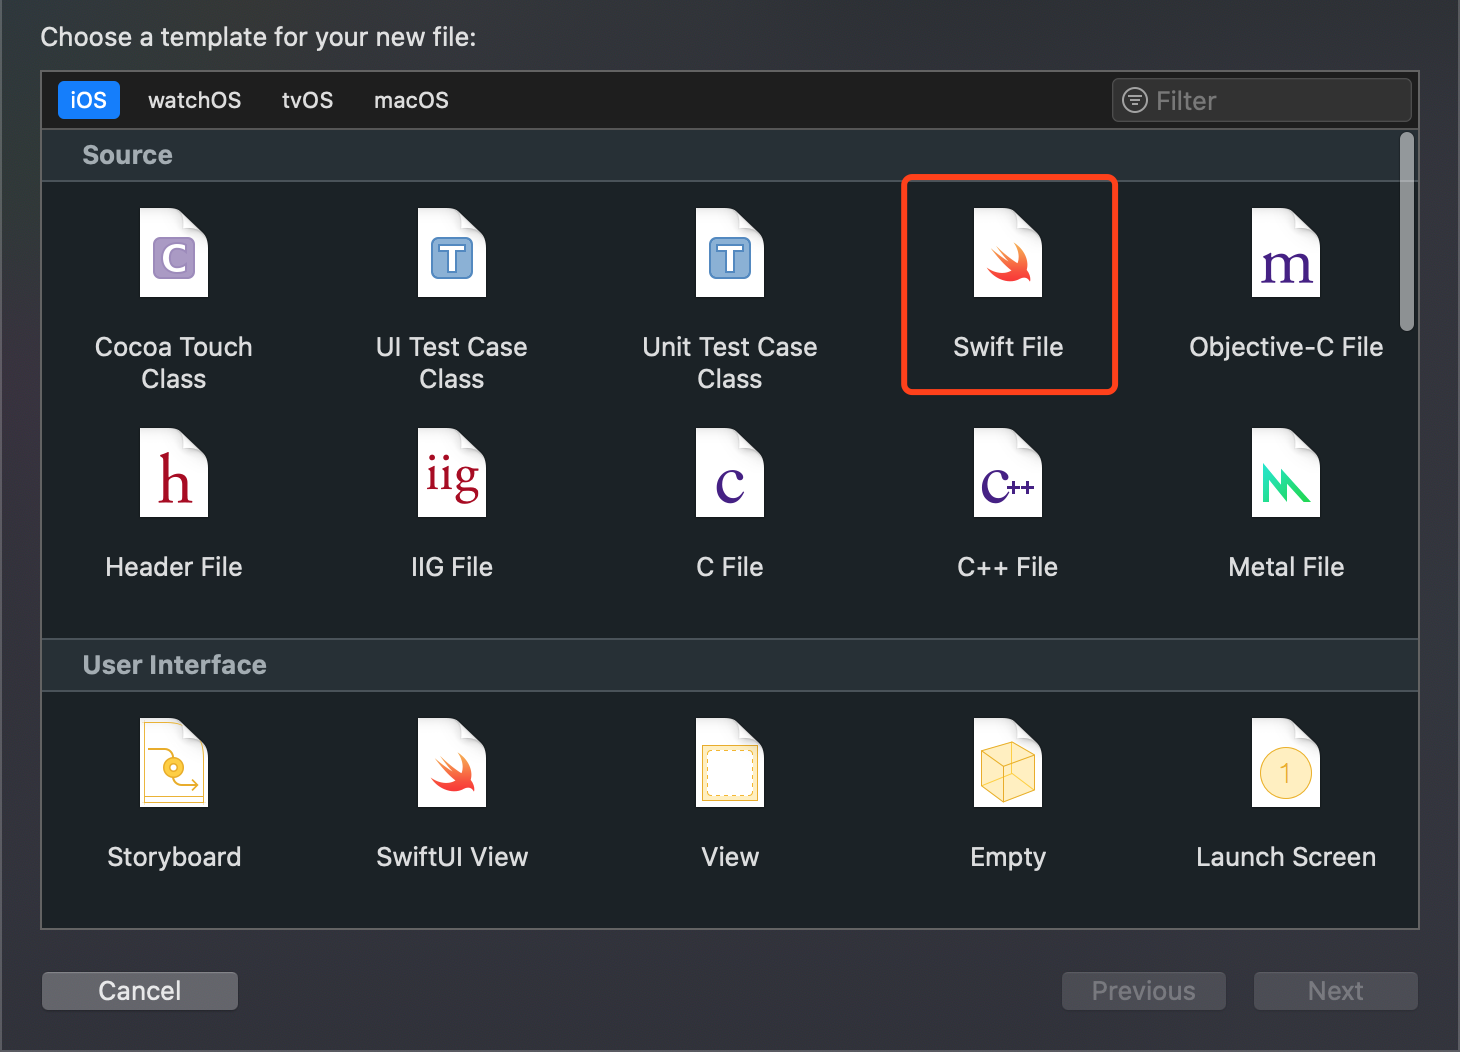This screenshot has width=1460, height=1052.
Task: Open the tvOS platform tab
Action: click(x=308, y=100)
